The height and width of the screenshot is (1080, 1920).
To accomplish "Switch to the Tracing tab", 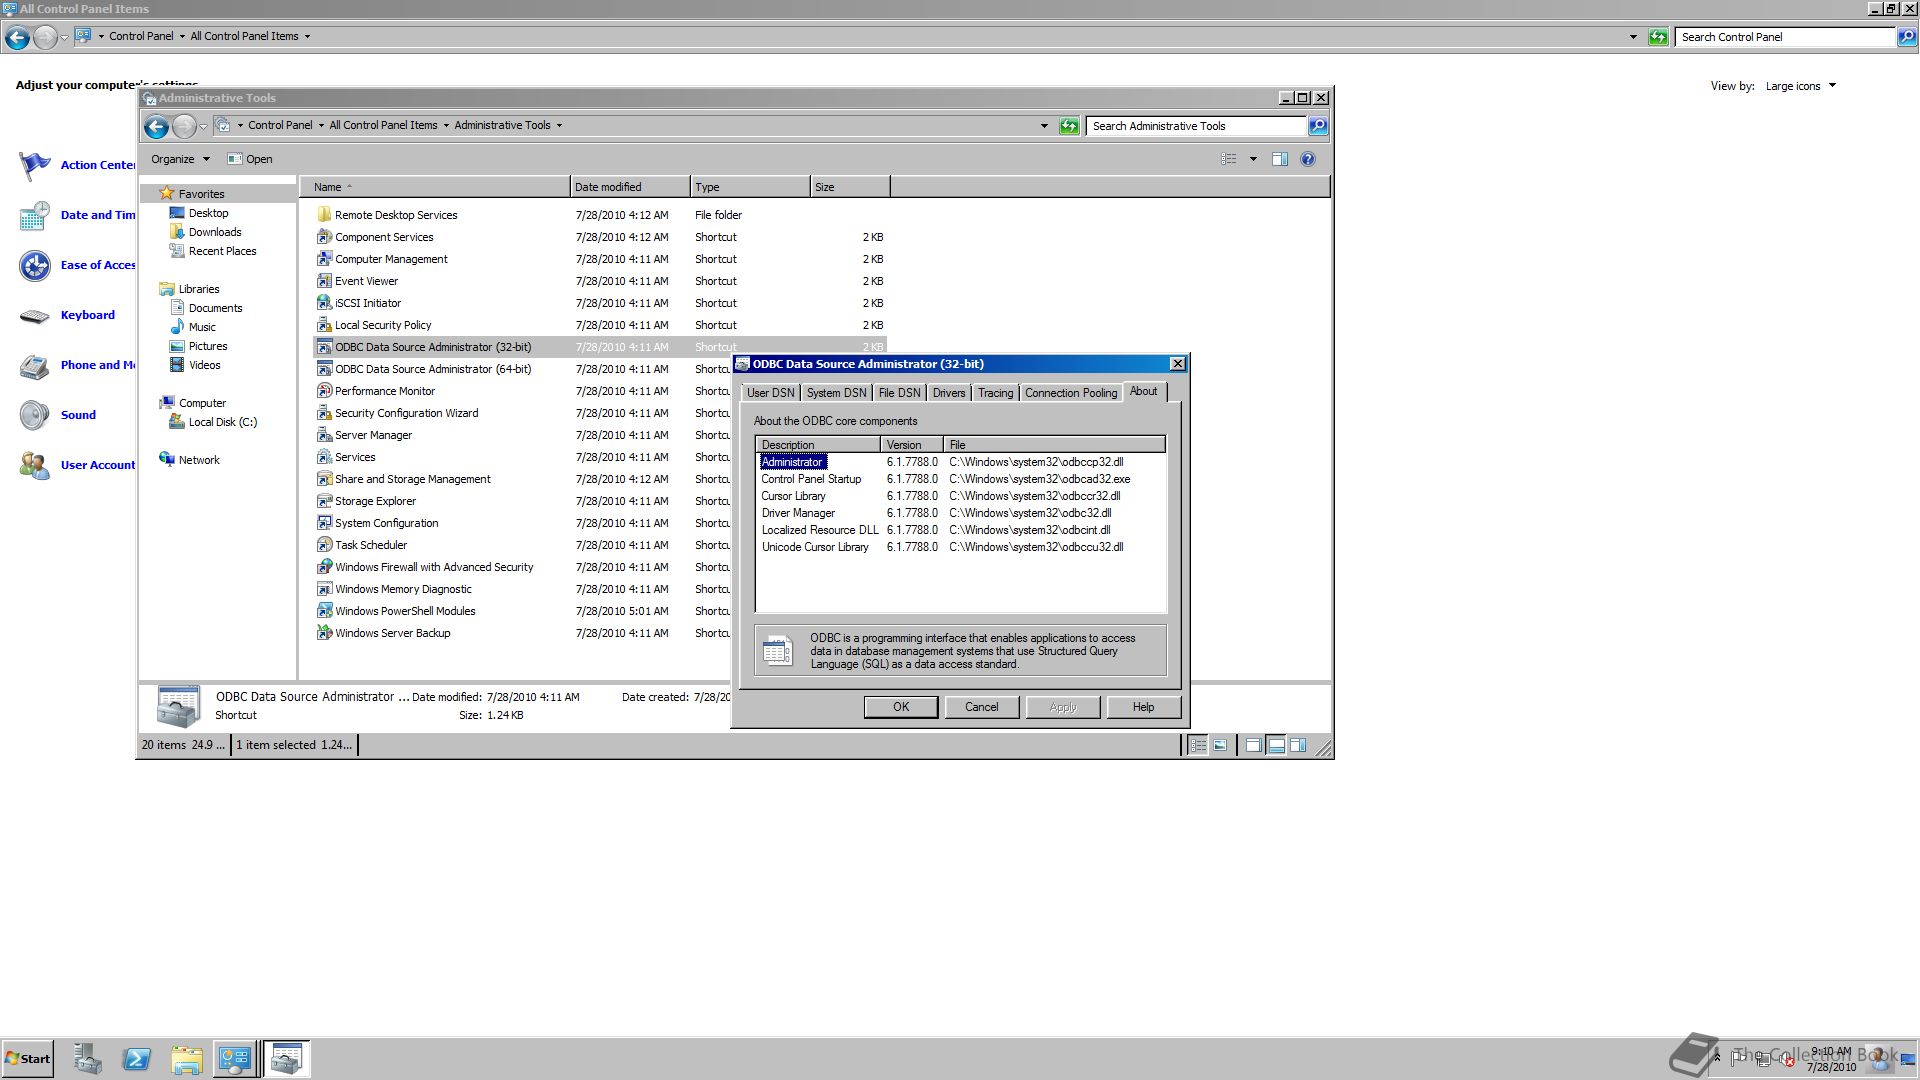I will pos(995,393).
